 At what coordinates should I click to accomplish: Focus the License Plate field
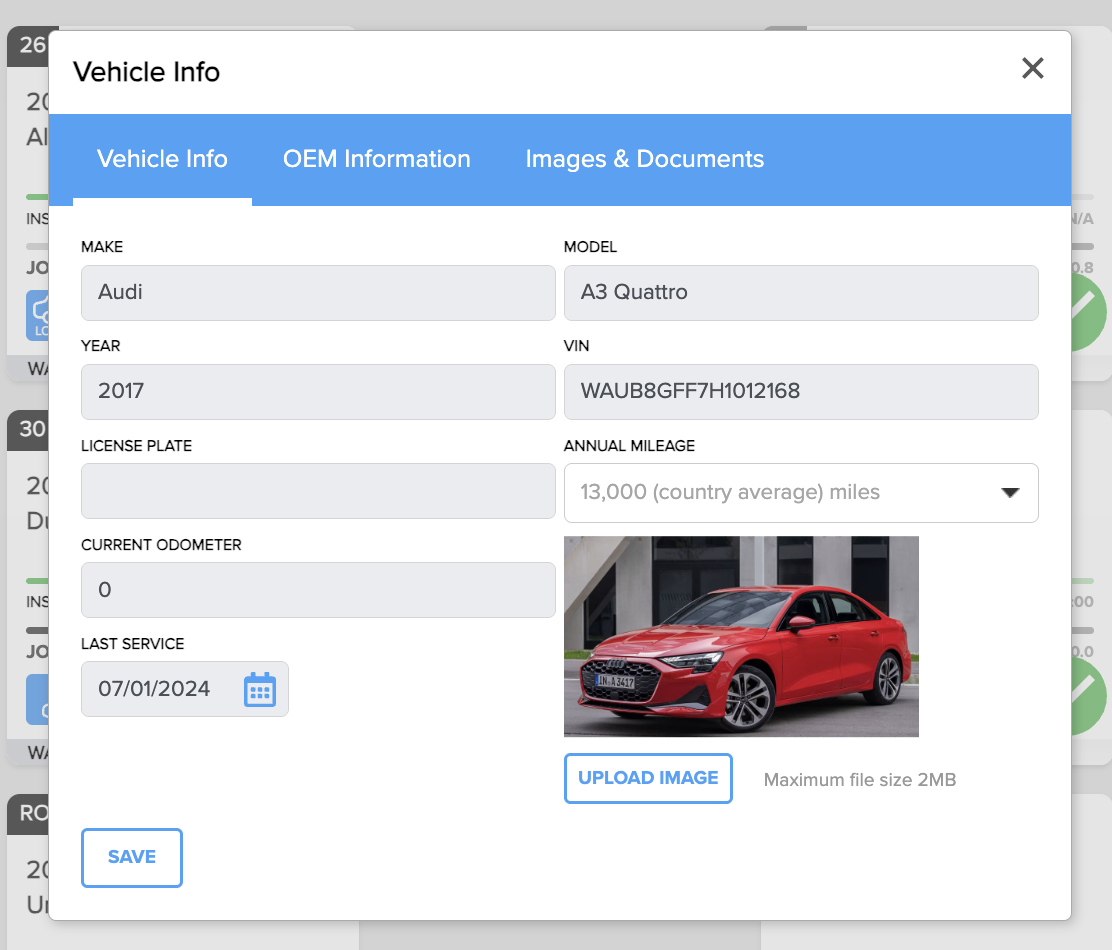pos(318,491)
